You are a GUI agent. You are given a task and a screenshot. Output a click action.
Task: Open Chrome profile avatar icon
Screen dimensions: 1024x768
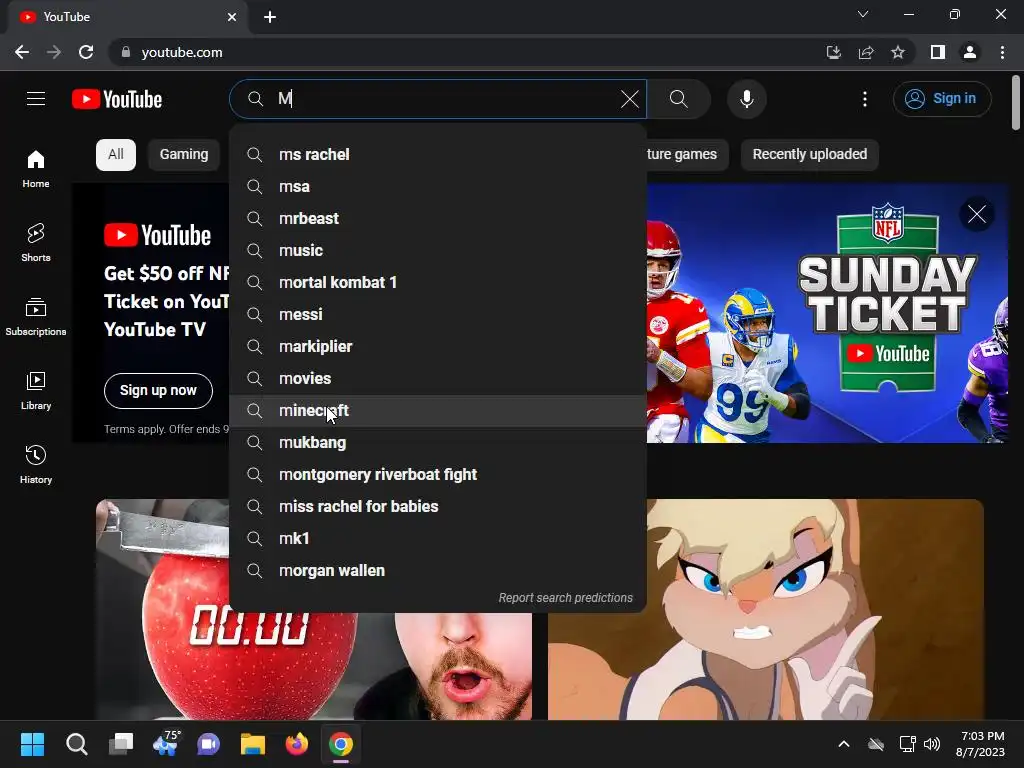pos(970,52)
